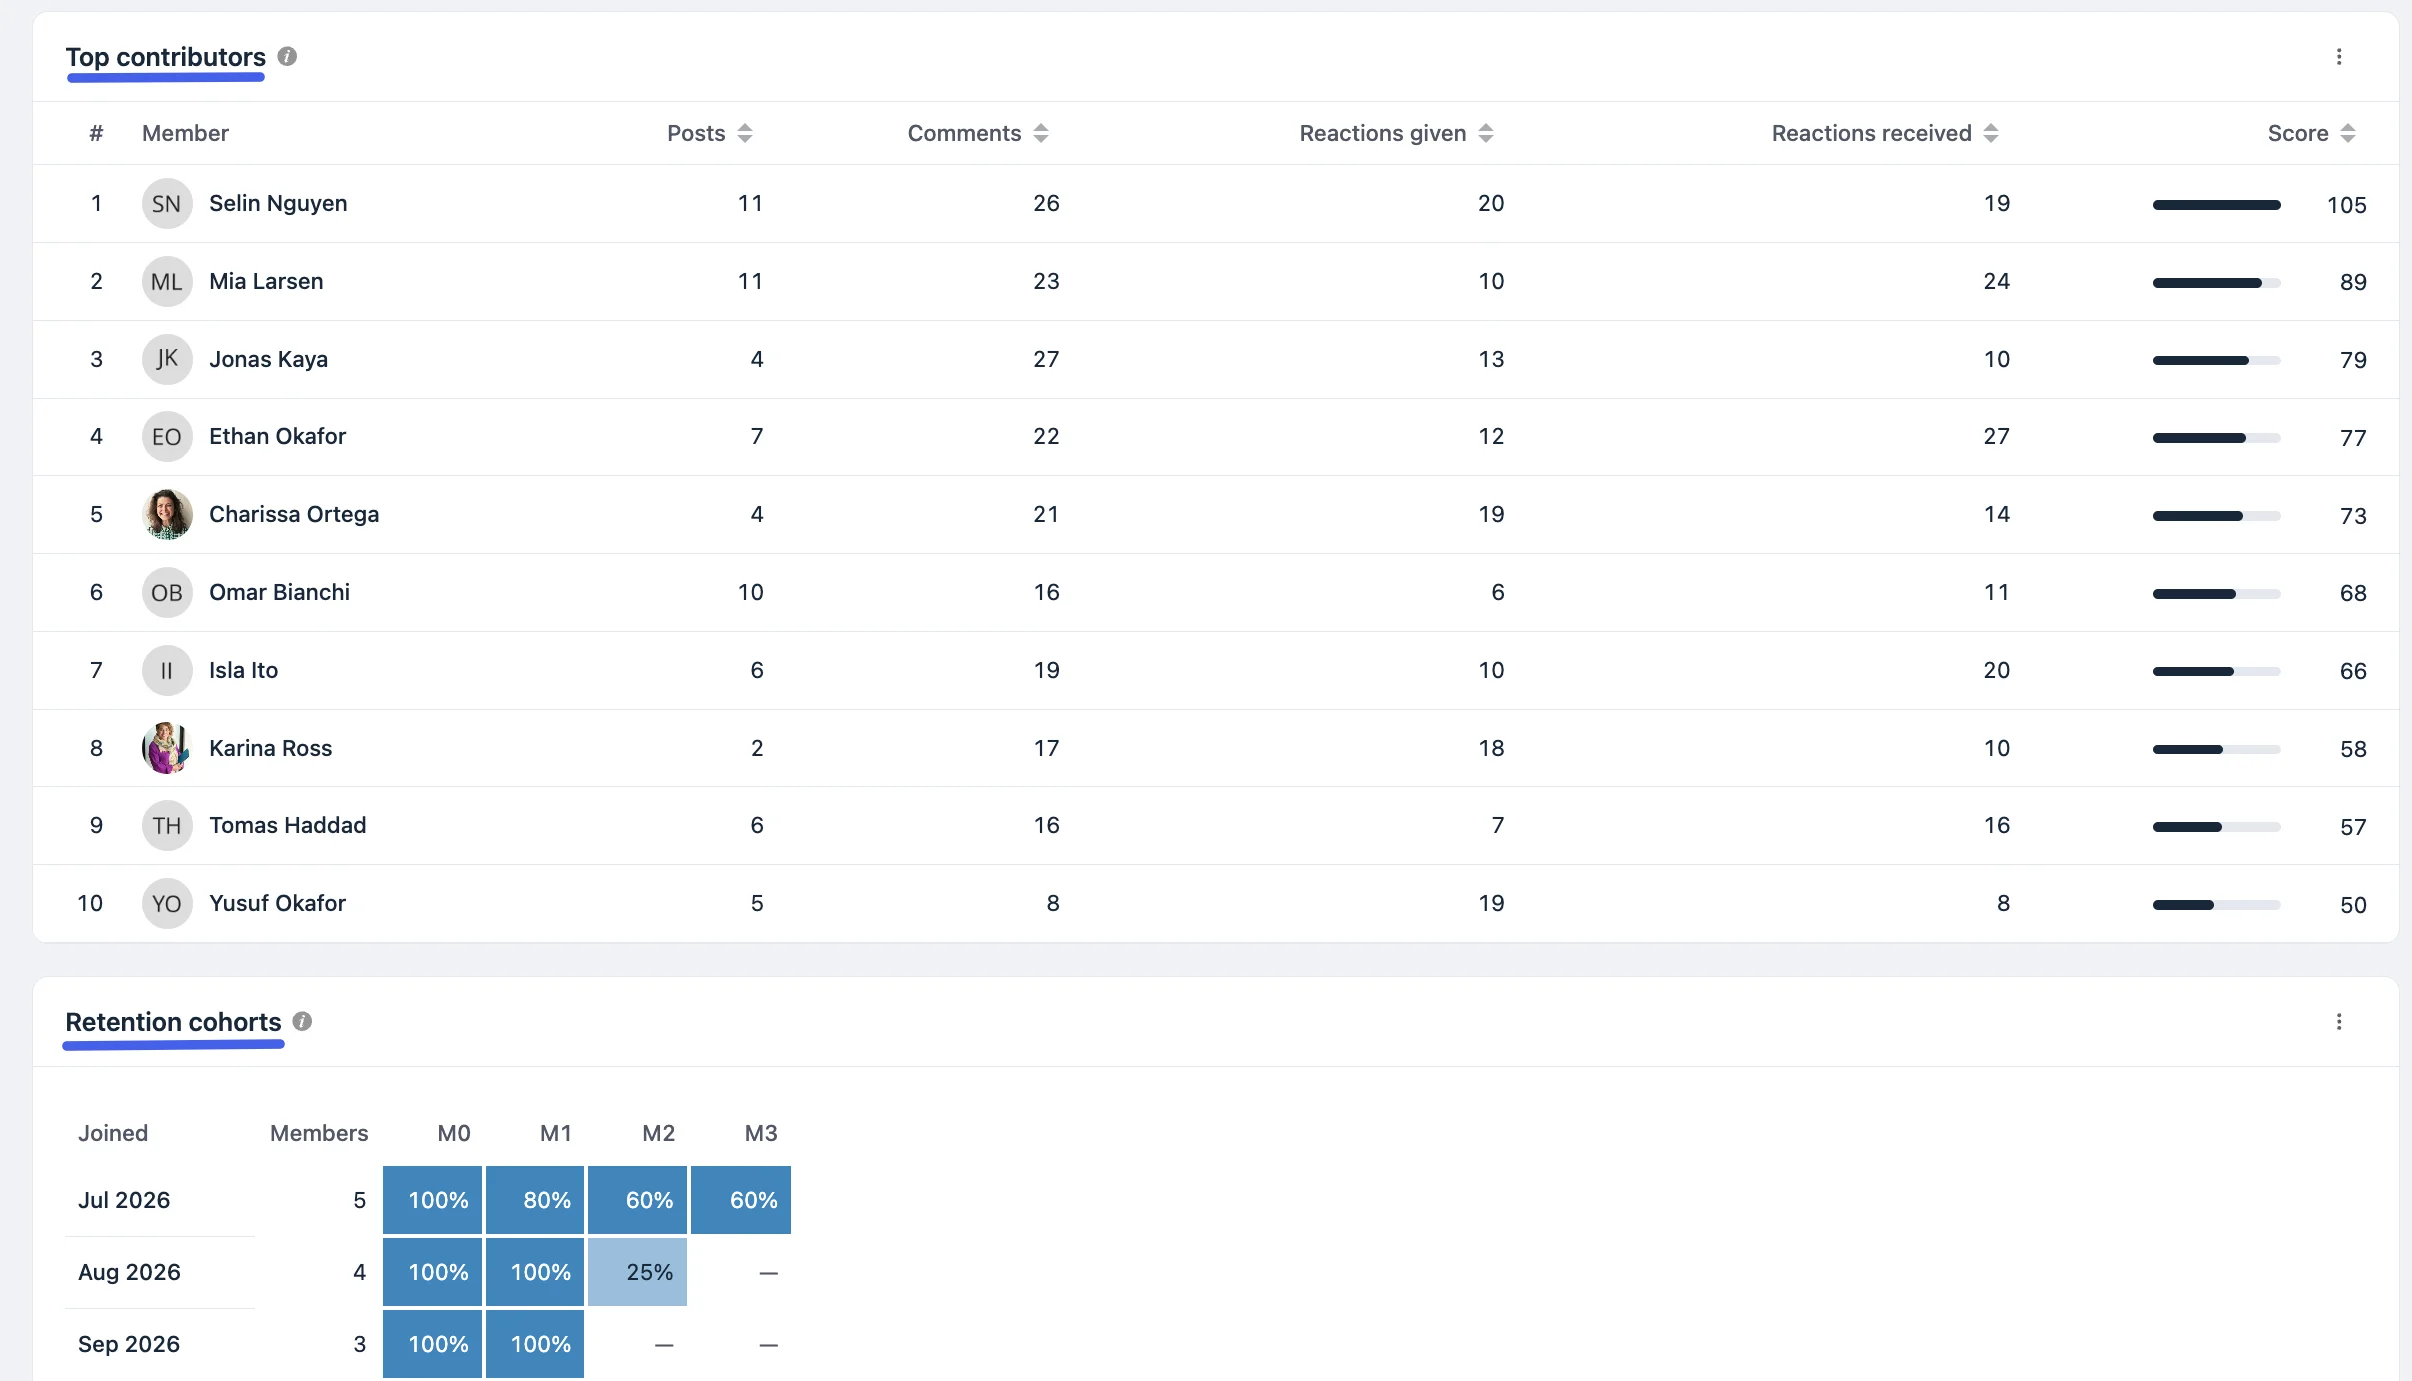Click the Members column header in cohorts
Image resolution: width=2412 pixels, height=1381 pixels.
pos(319,1133)
